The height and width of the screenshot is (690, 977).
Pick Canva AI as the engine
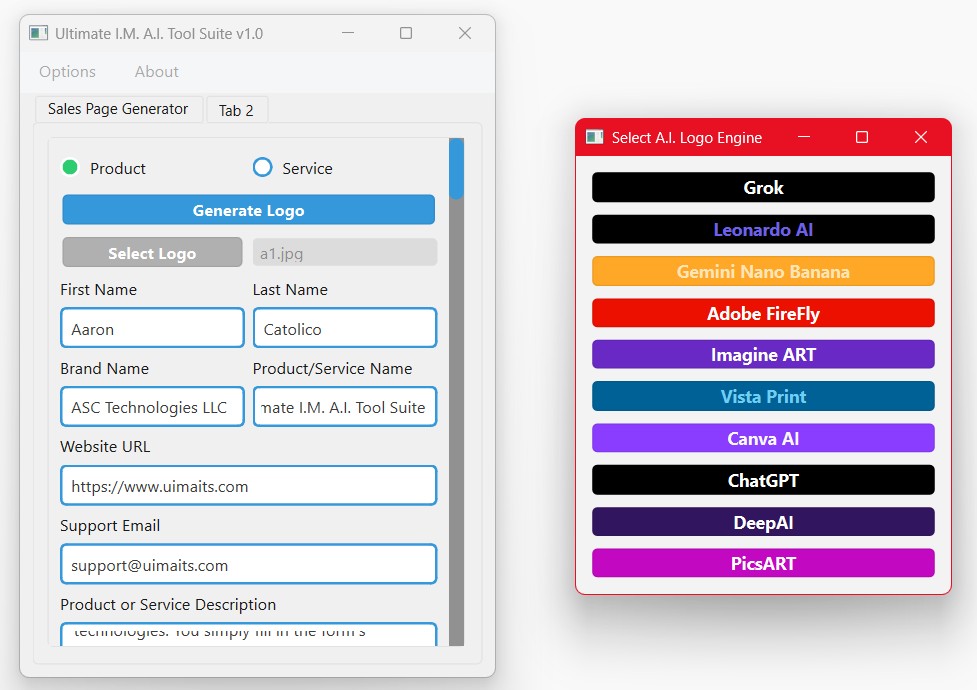[762, 438]
